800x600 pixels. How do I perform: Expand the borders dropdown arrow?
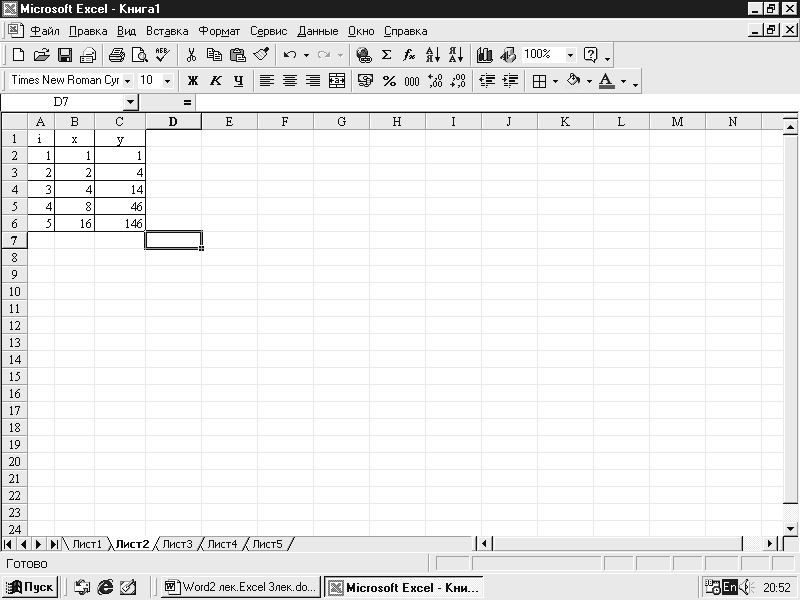[x=555, y=81]
